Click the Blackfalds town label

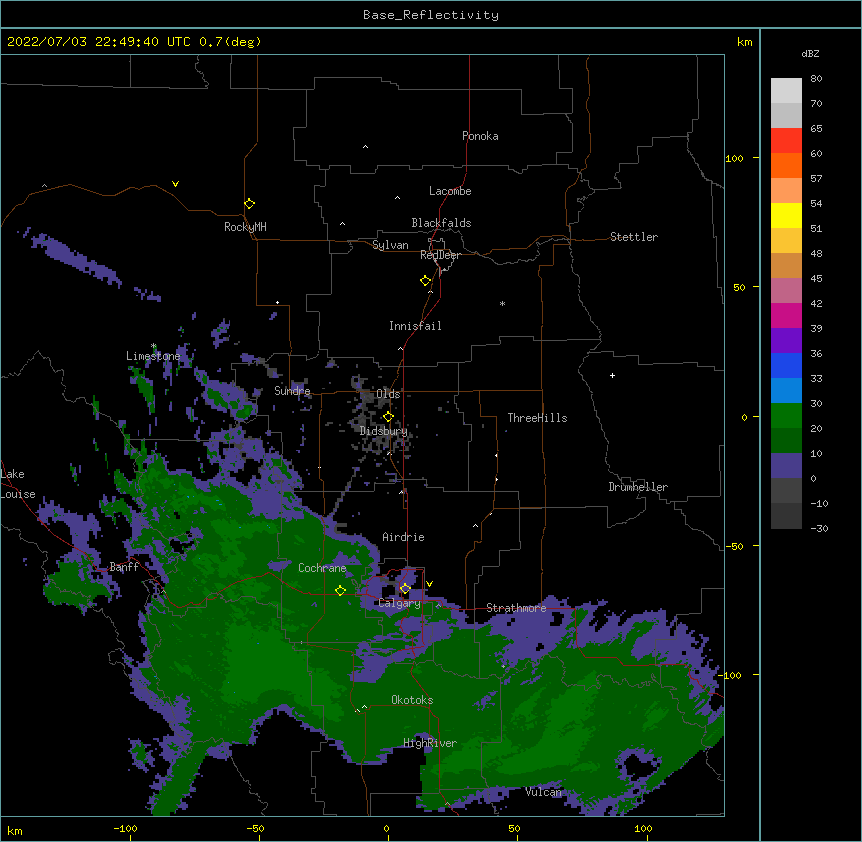pos(441,223)
